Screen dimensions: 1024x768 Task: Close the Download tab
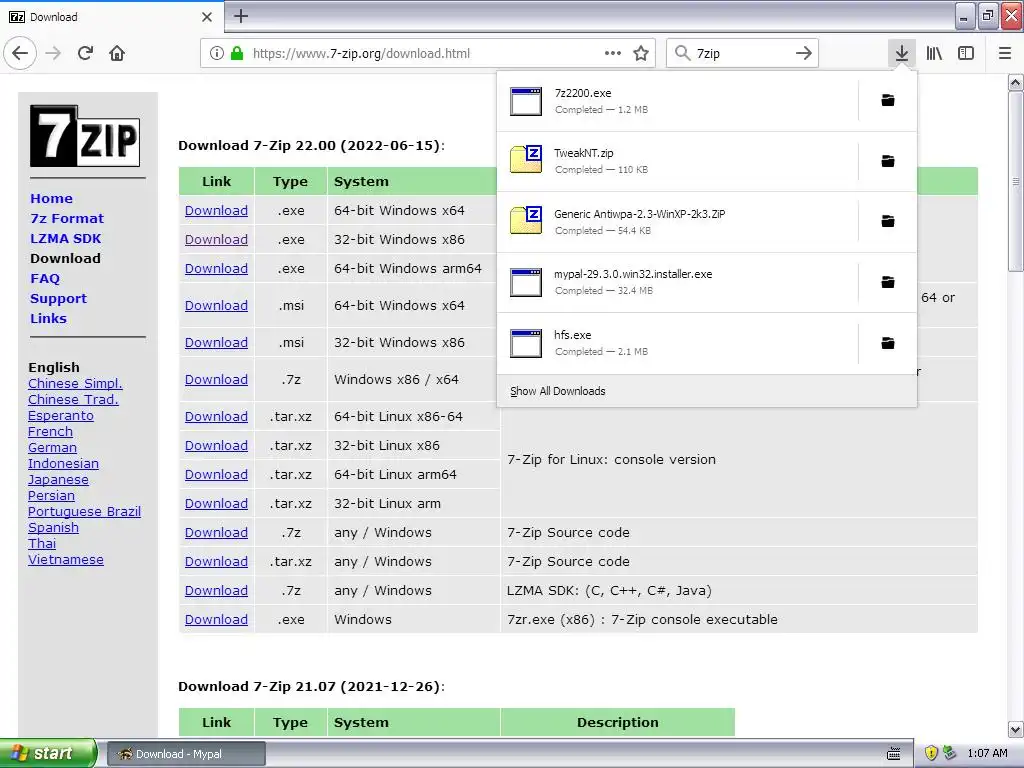206,17
